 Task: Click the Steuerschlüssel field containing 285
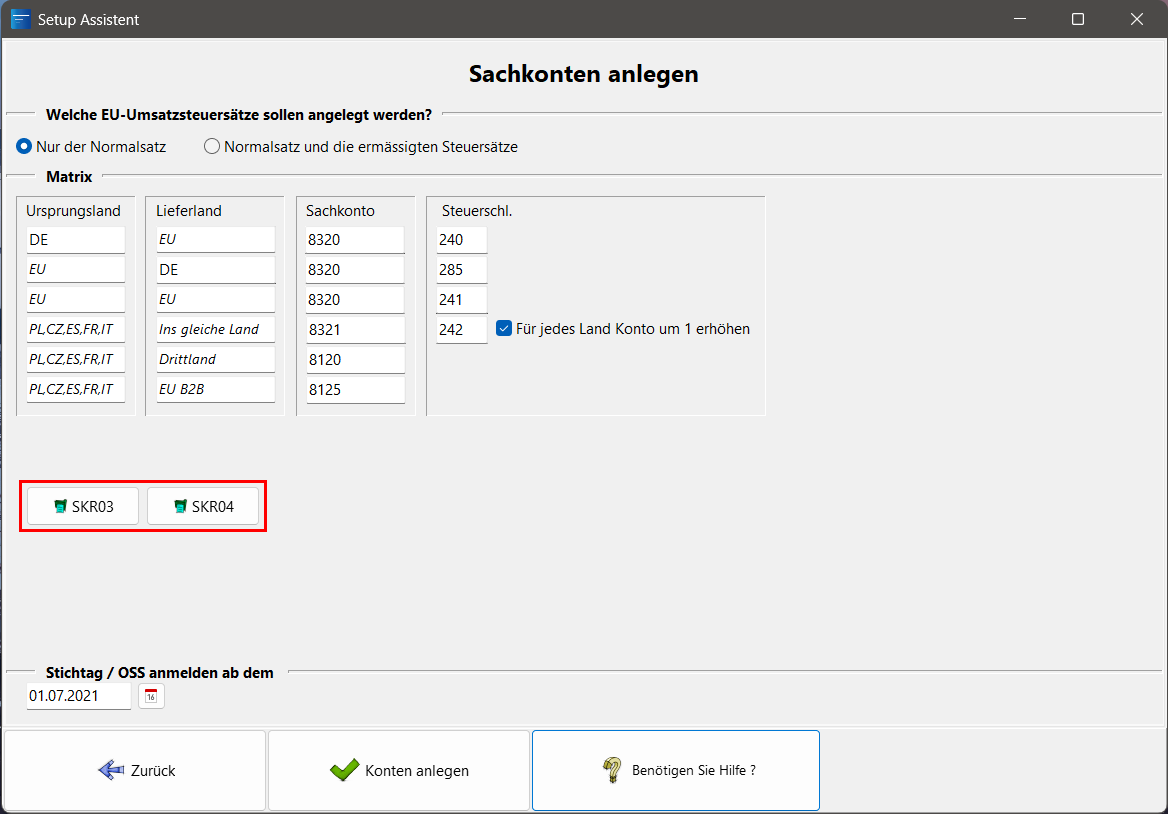point(461,270)
